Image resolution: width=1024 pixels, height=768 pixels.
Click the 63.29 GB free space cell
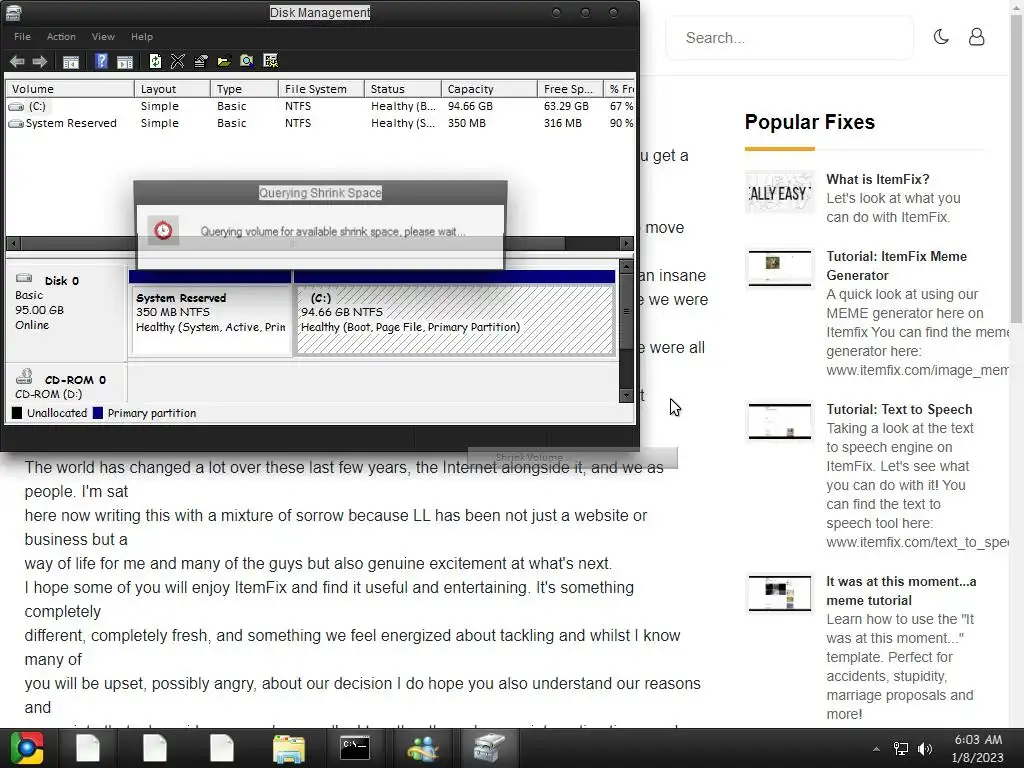[566, 106]
